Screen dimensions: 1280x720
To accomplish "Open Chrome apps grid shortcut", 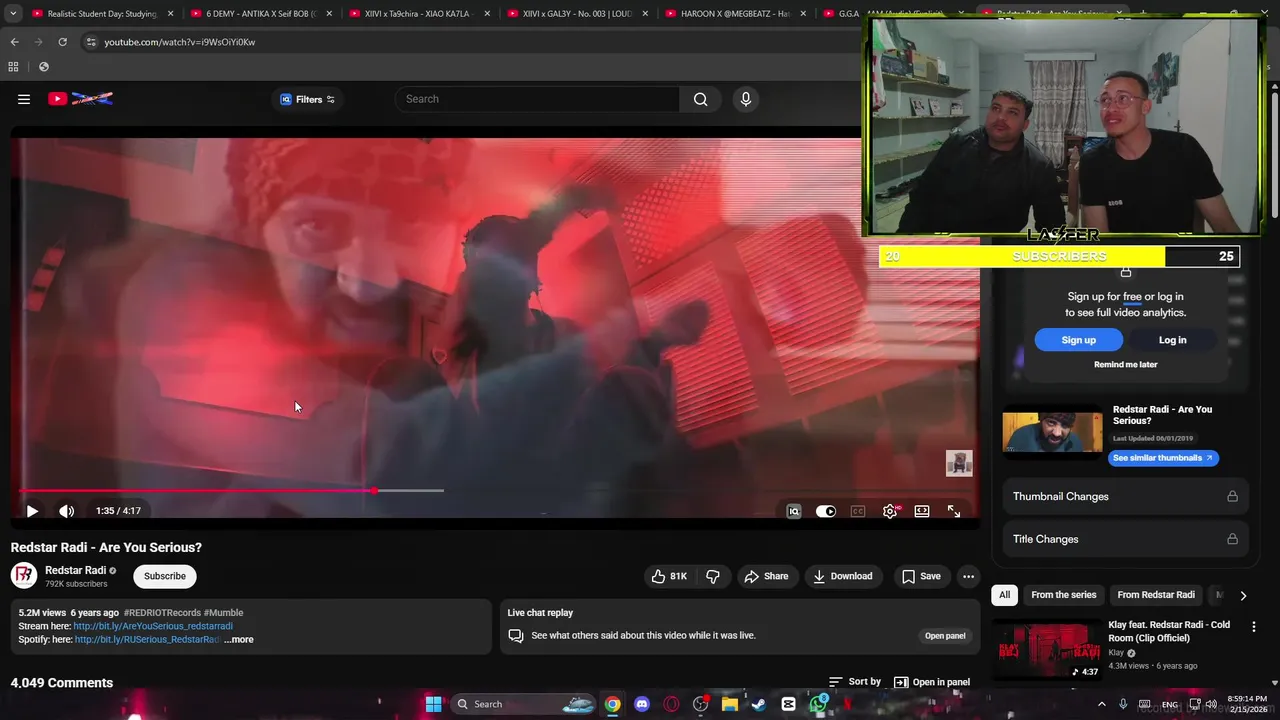I will tap(13, 67).
